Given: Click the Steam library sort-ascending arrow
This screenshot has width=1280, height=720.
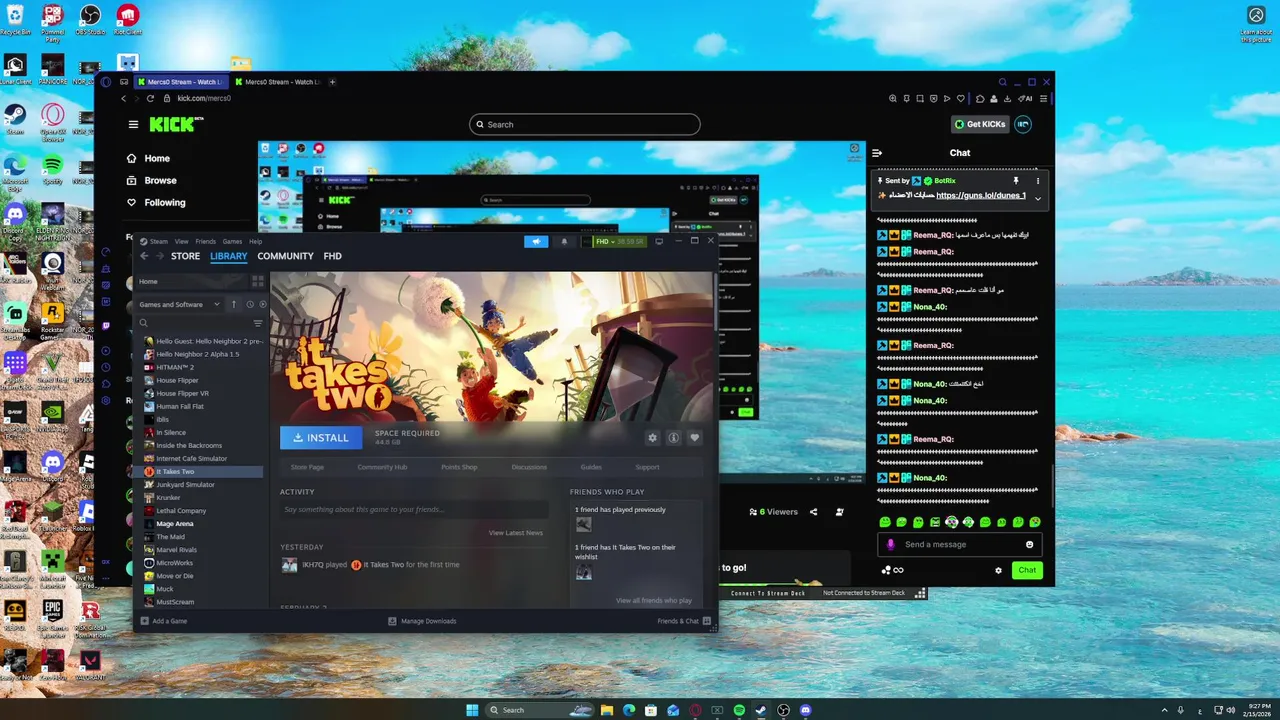Looking at the screenshot, I should (x=234, y=304).
